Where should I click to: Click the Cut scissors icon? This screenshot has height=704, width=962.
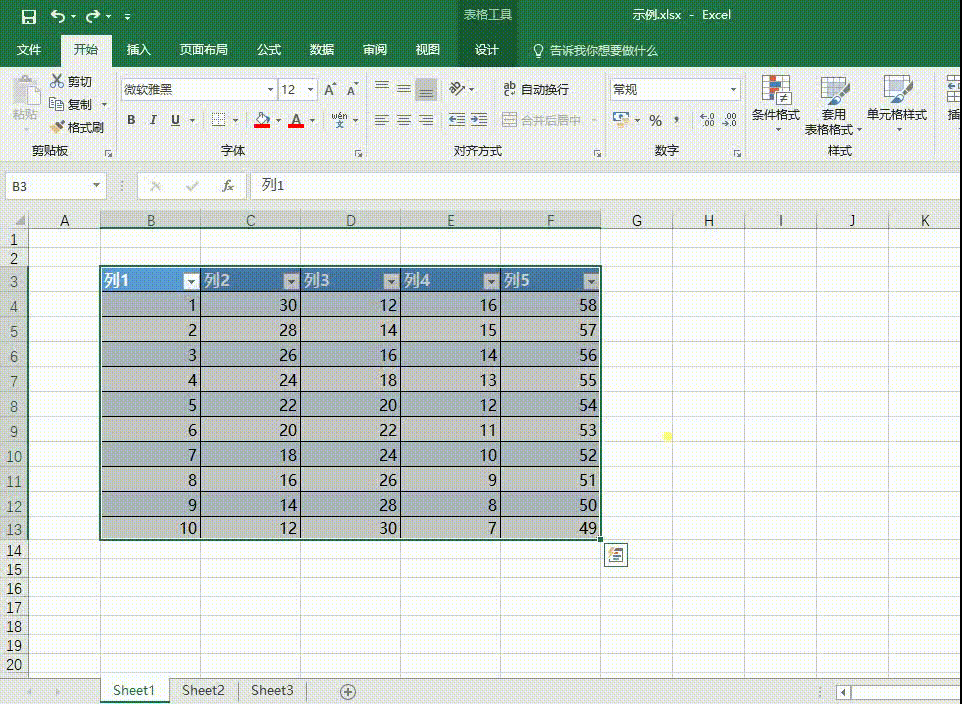click(x=57, y=81)
